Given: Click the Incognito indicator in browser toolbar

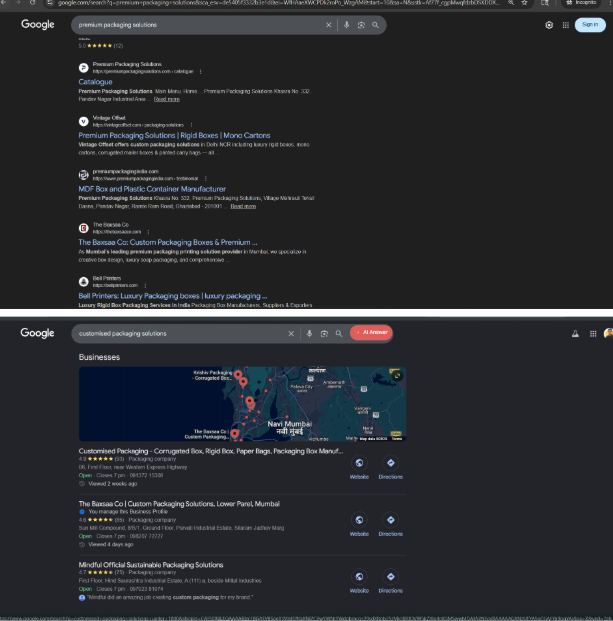Looking at the screenshot, I should [x=581, y=3].
